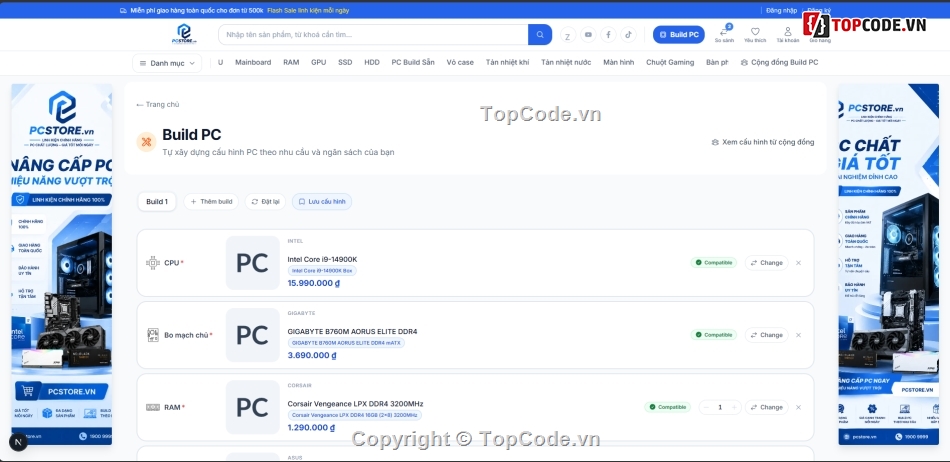Change the RAM component

(x=766, y=407)
